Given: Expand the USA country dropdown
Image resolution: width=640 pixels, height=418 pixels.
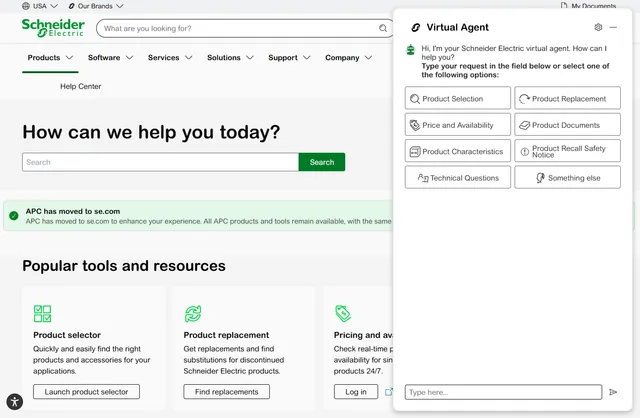Looking at the screenshot, I should tap(54, 6).
